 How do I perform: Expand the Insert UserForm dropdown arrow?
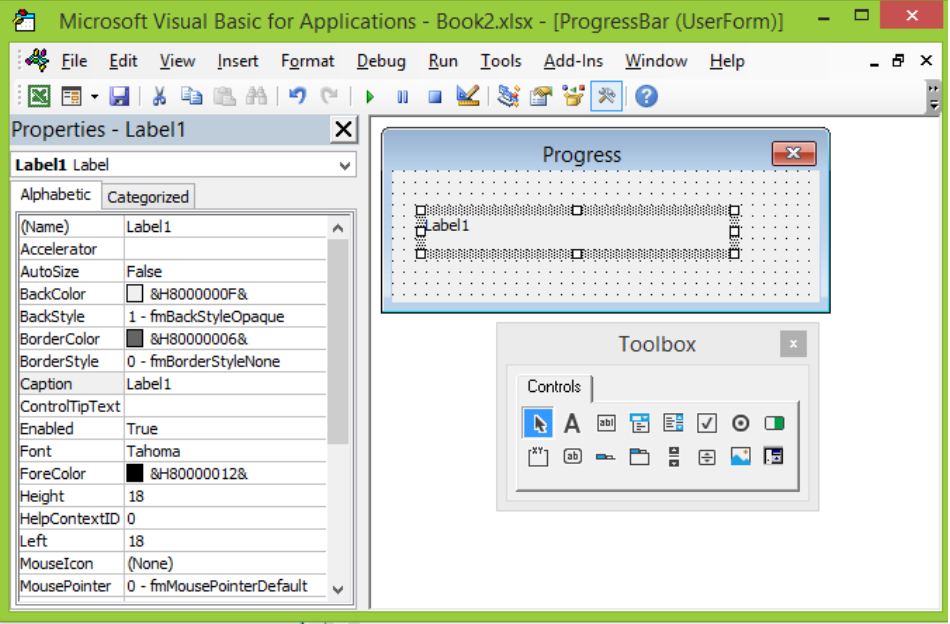tap(95, 97)
